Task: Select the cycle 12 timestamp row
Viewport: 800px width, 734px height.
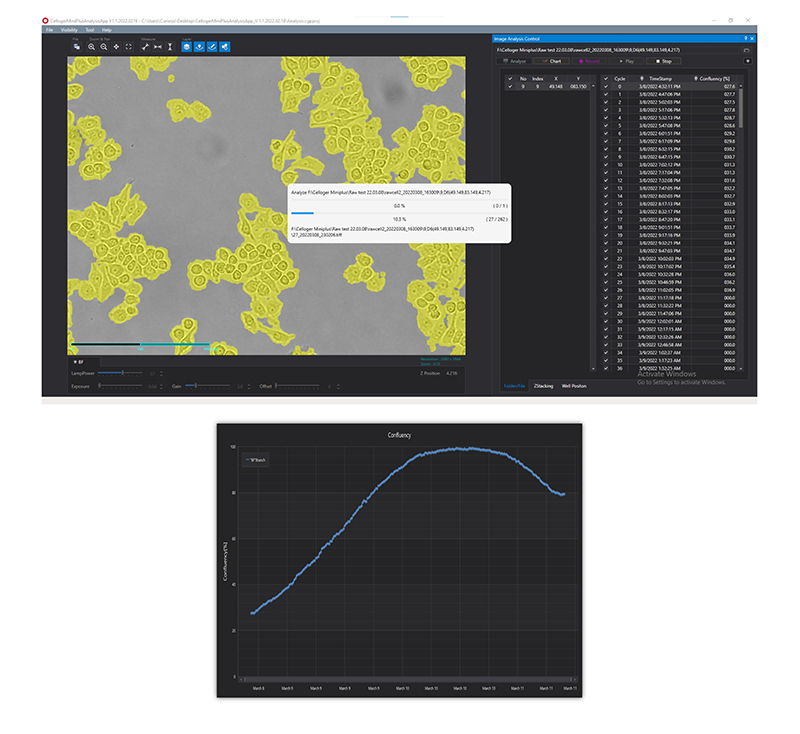Action: pos(660,181)
